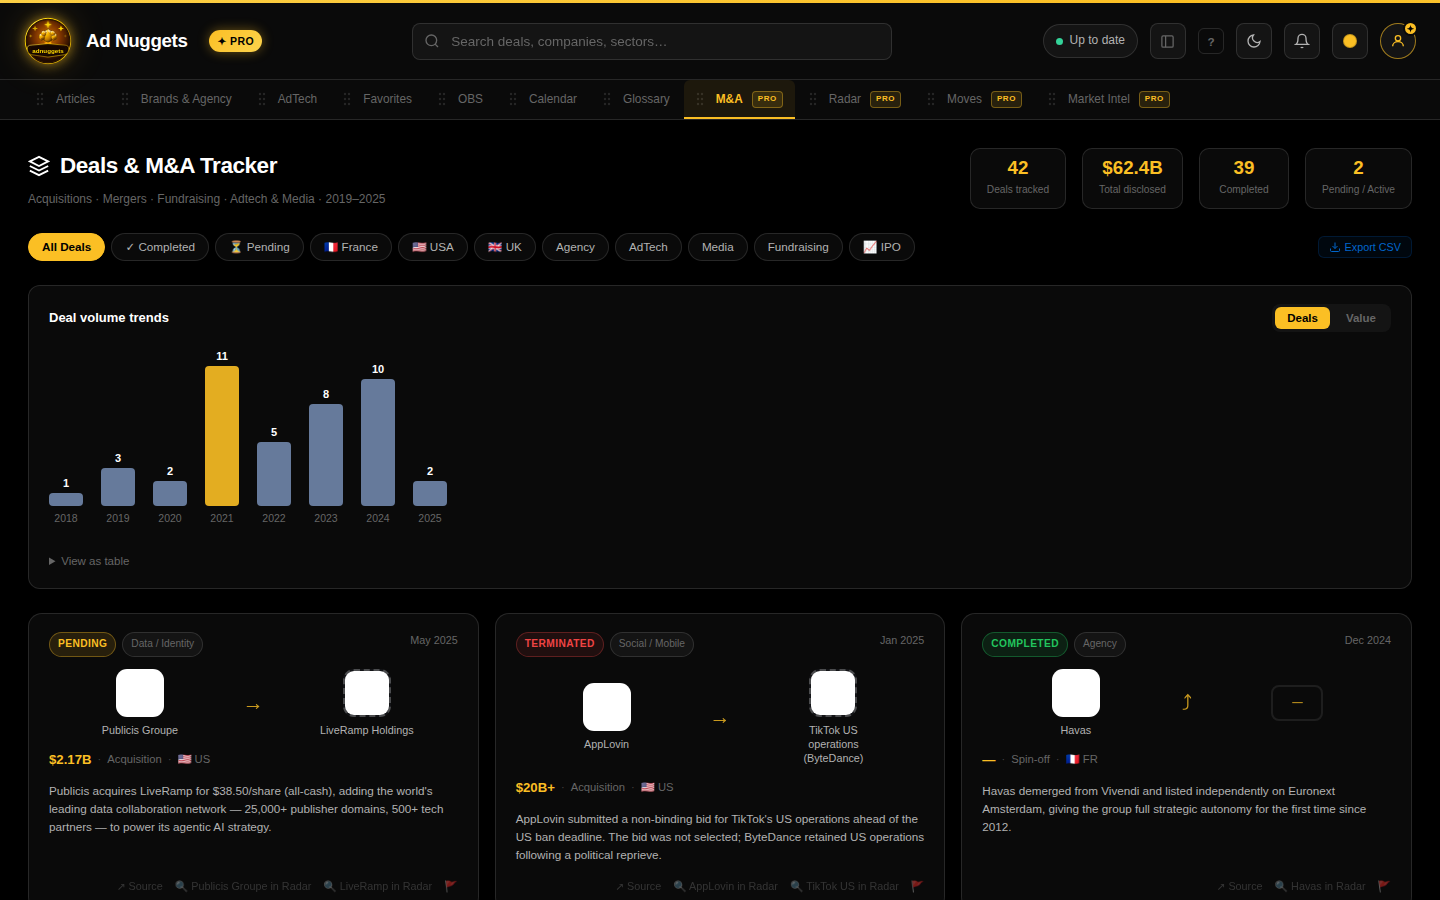Click the 2021 highlighted yellow bar
The image size is (1440, 900).
tap(222, 436)
